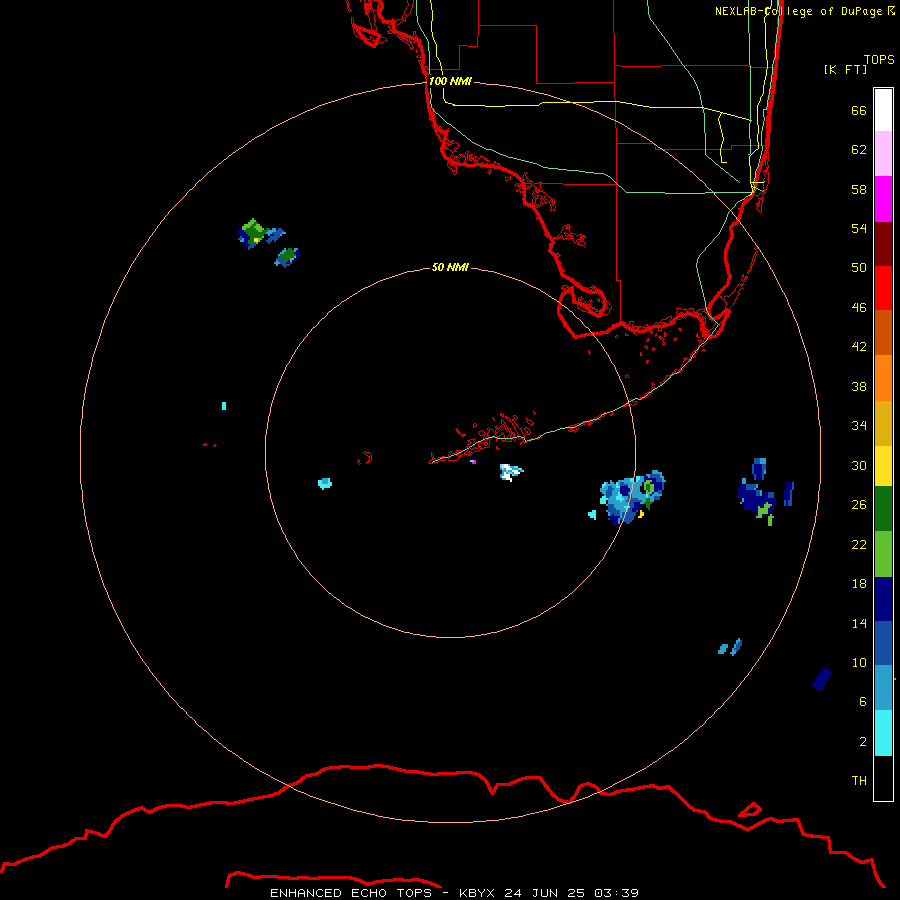Click legend value "30"
The image size is (900, 900).
(x=859, y=465)
